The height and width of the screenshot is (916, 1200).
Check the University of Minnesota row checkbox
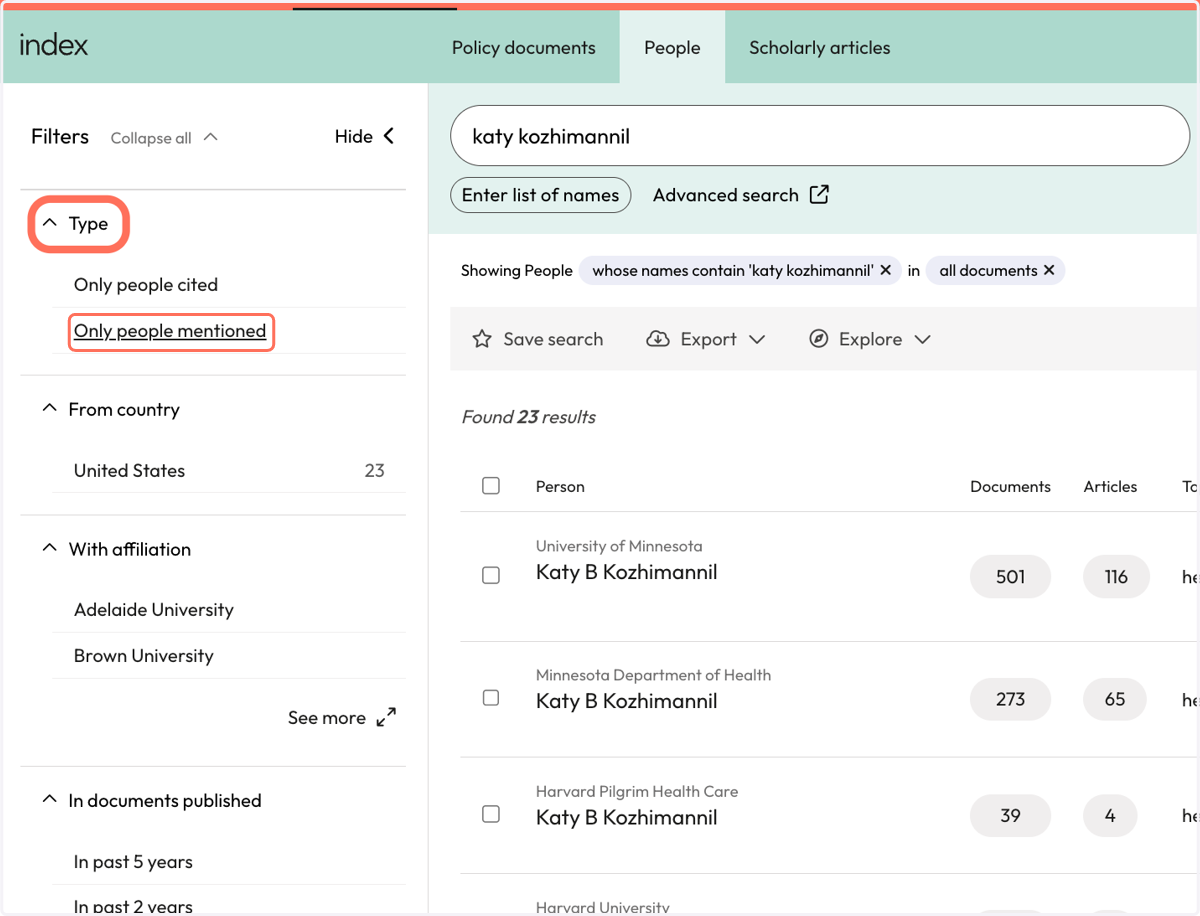(491, 575)
